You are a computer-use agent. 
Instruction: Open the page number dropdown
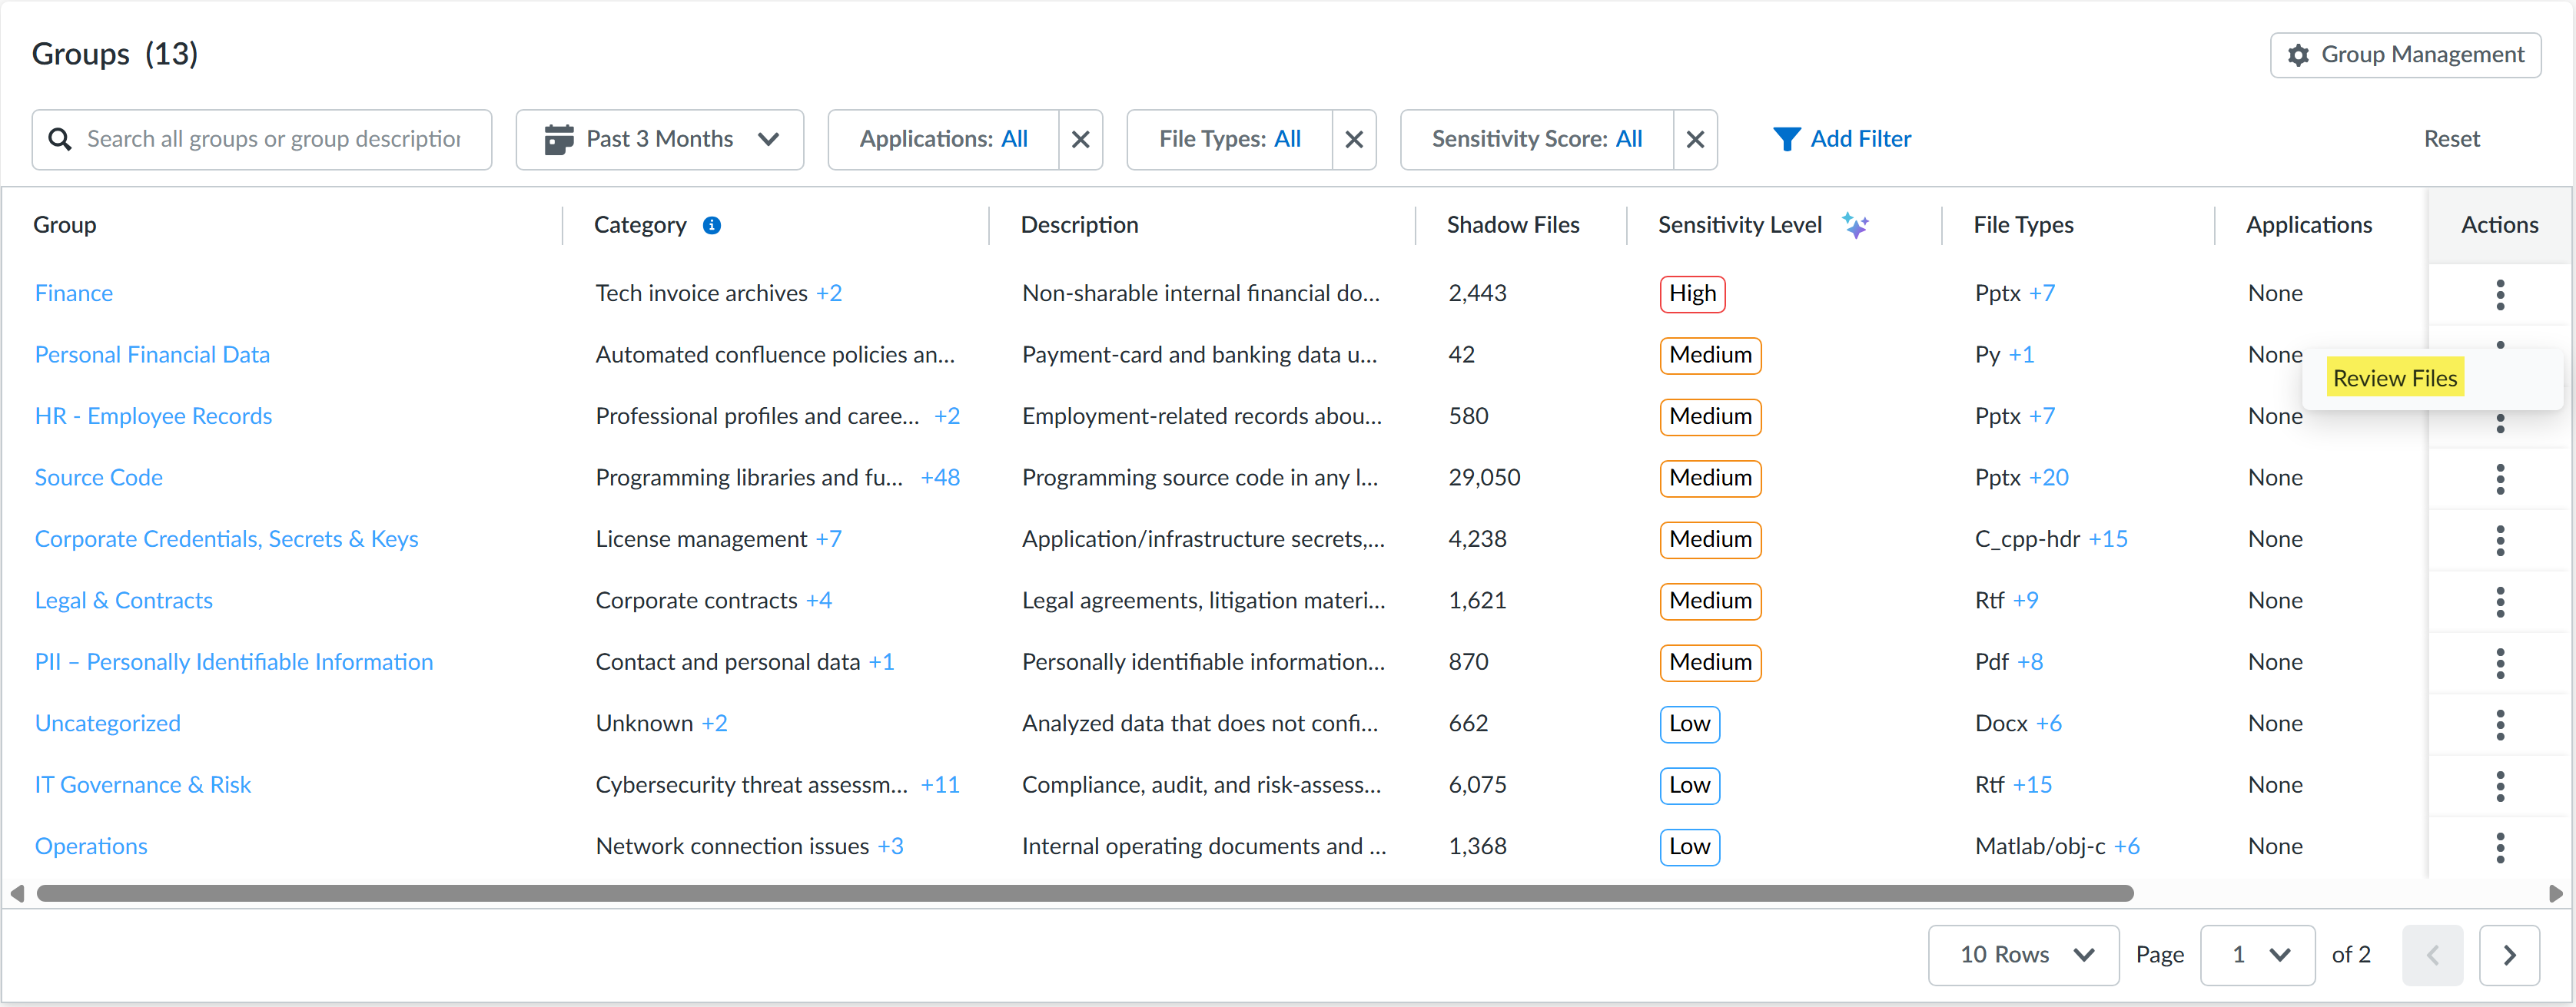pyautogui.click(x=2257, y=955)
